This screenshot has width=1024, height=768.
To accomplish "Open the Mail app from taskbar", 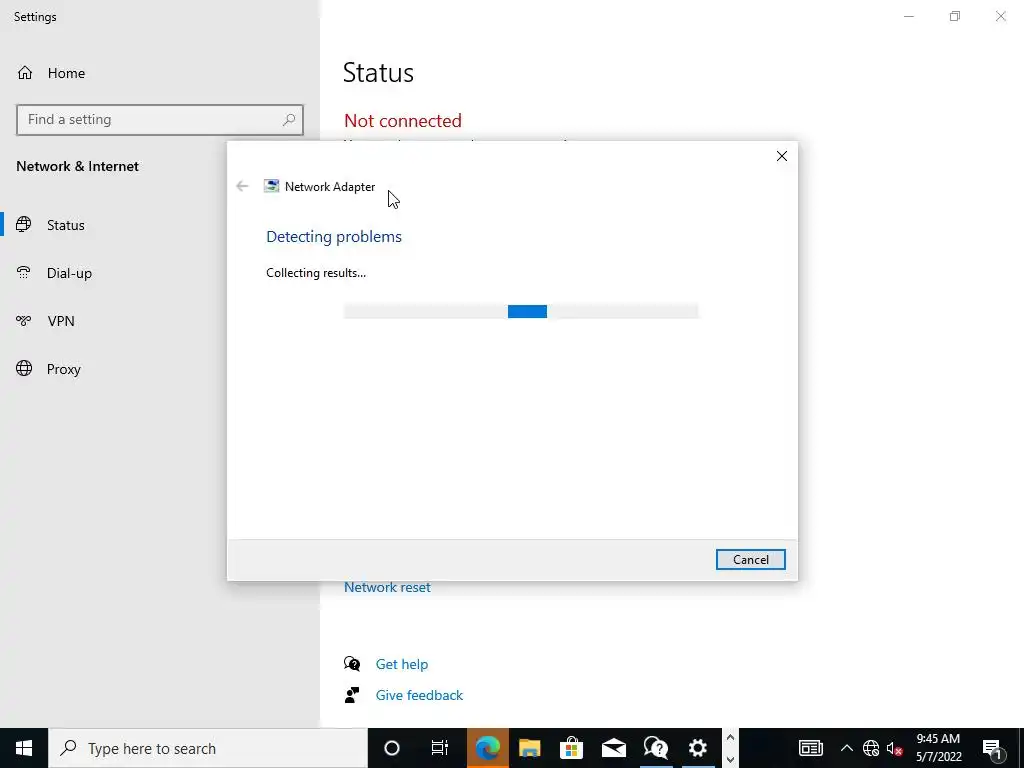I will pos(614,748).
